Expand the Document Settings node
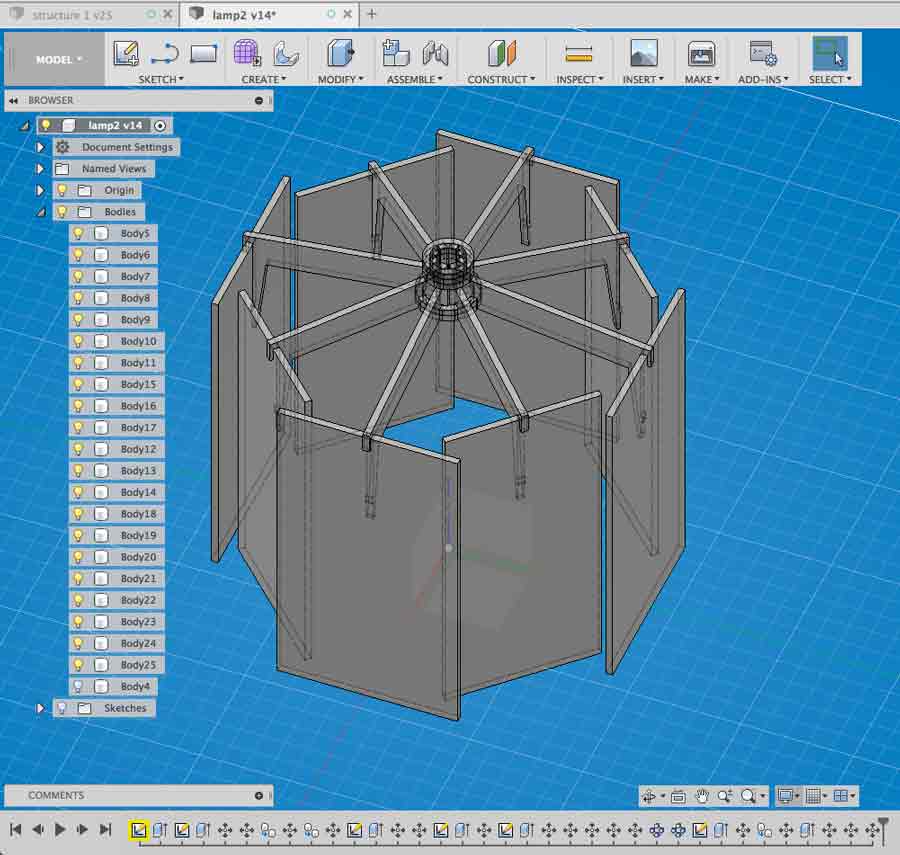 [x=41, y=147]
